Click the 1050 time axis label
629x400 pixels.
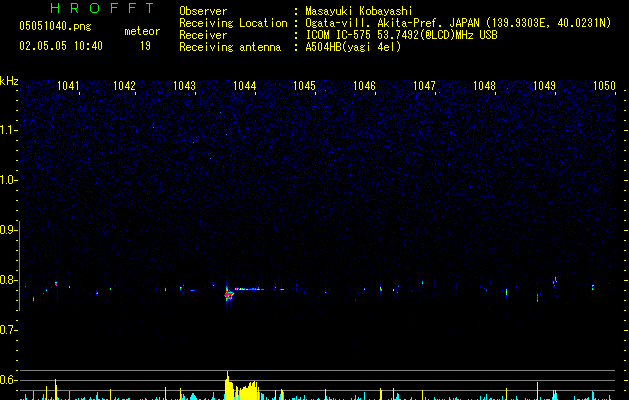point(604,86)
